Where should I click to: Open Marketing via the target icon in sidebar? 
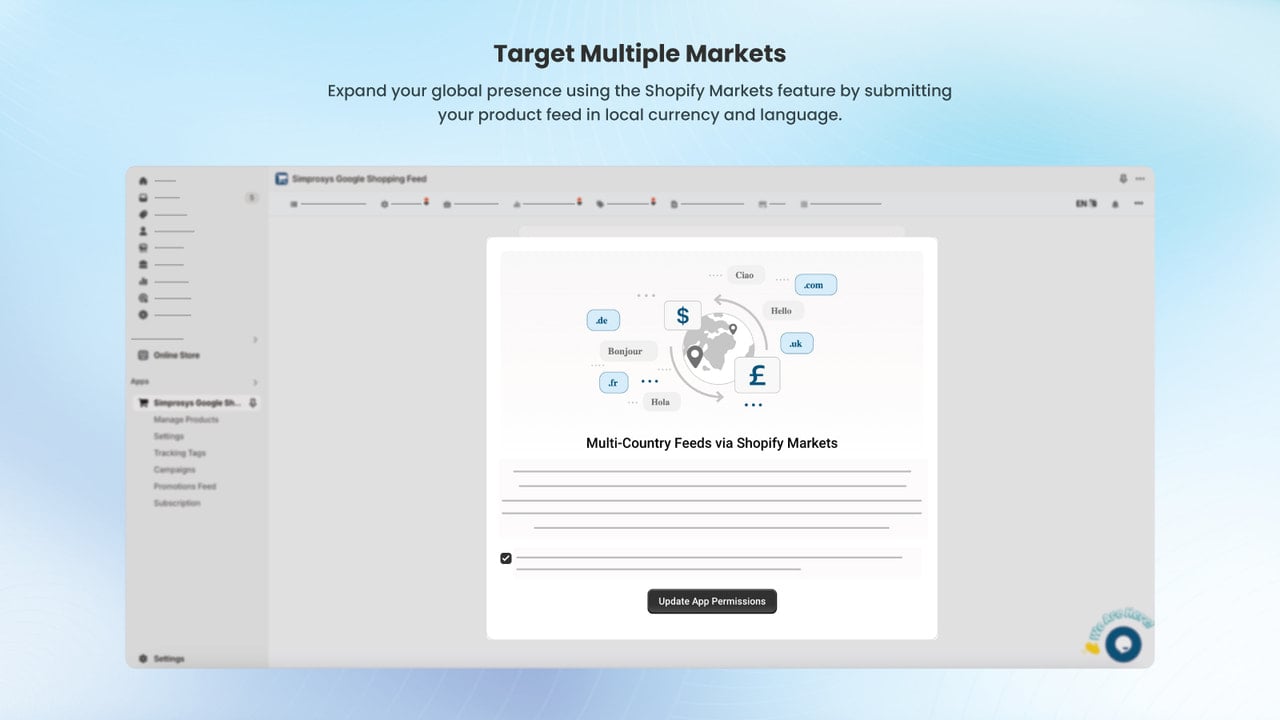(x=143, y=298)
